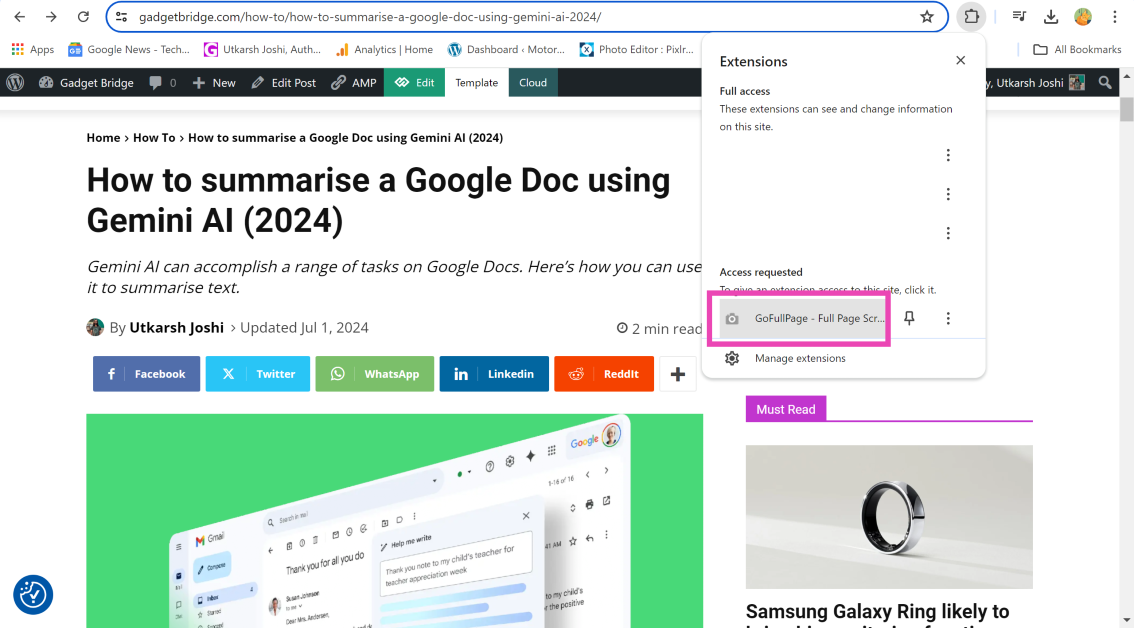1134x628 pixels.
Task: Open Utkarsh Joshi account menu
Action: [1036, 82]
